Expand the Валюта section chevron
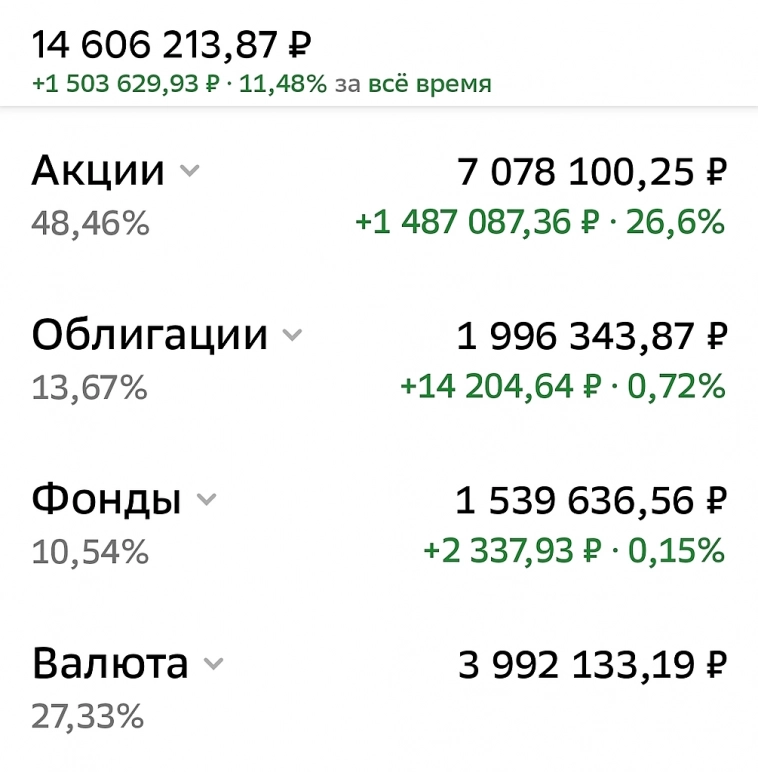Viewport: 758px width, 772px height. (213, 664)
